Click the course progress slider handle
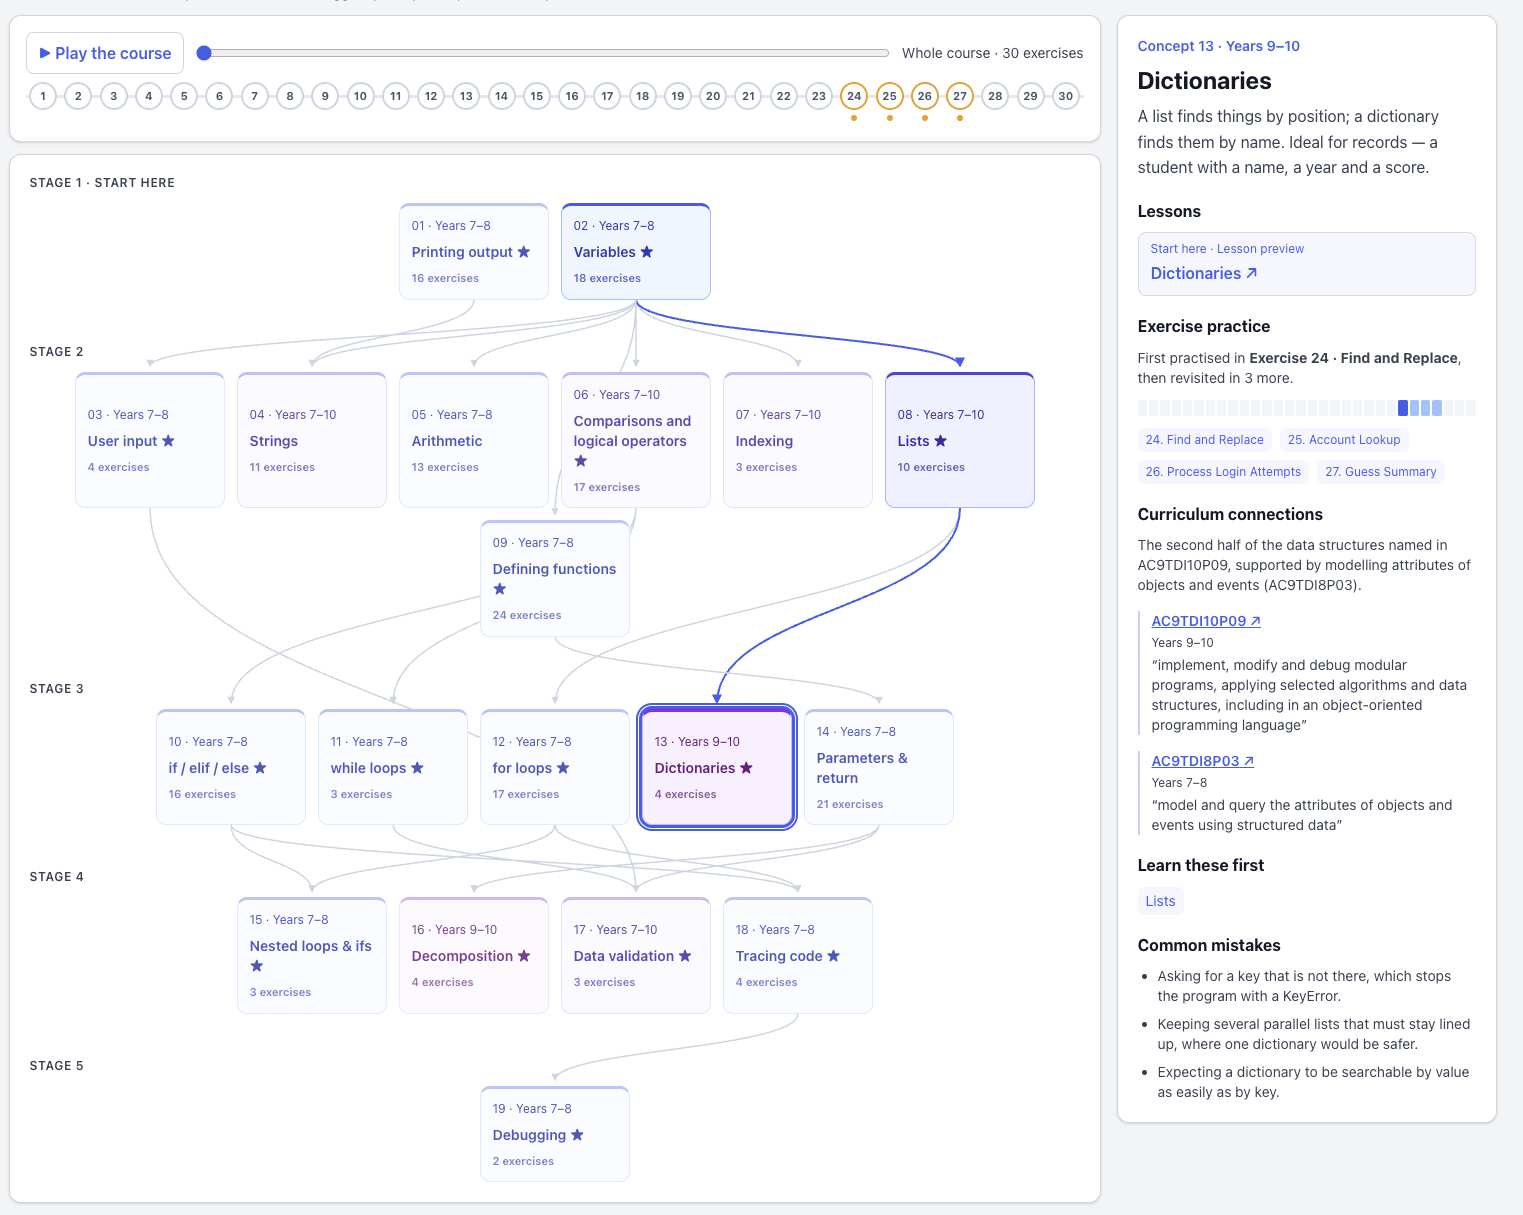The image size is (1523, 1215). (x=204, y=53)
